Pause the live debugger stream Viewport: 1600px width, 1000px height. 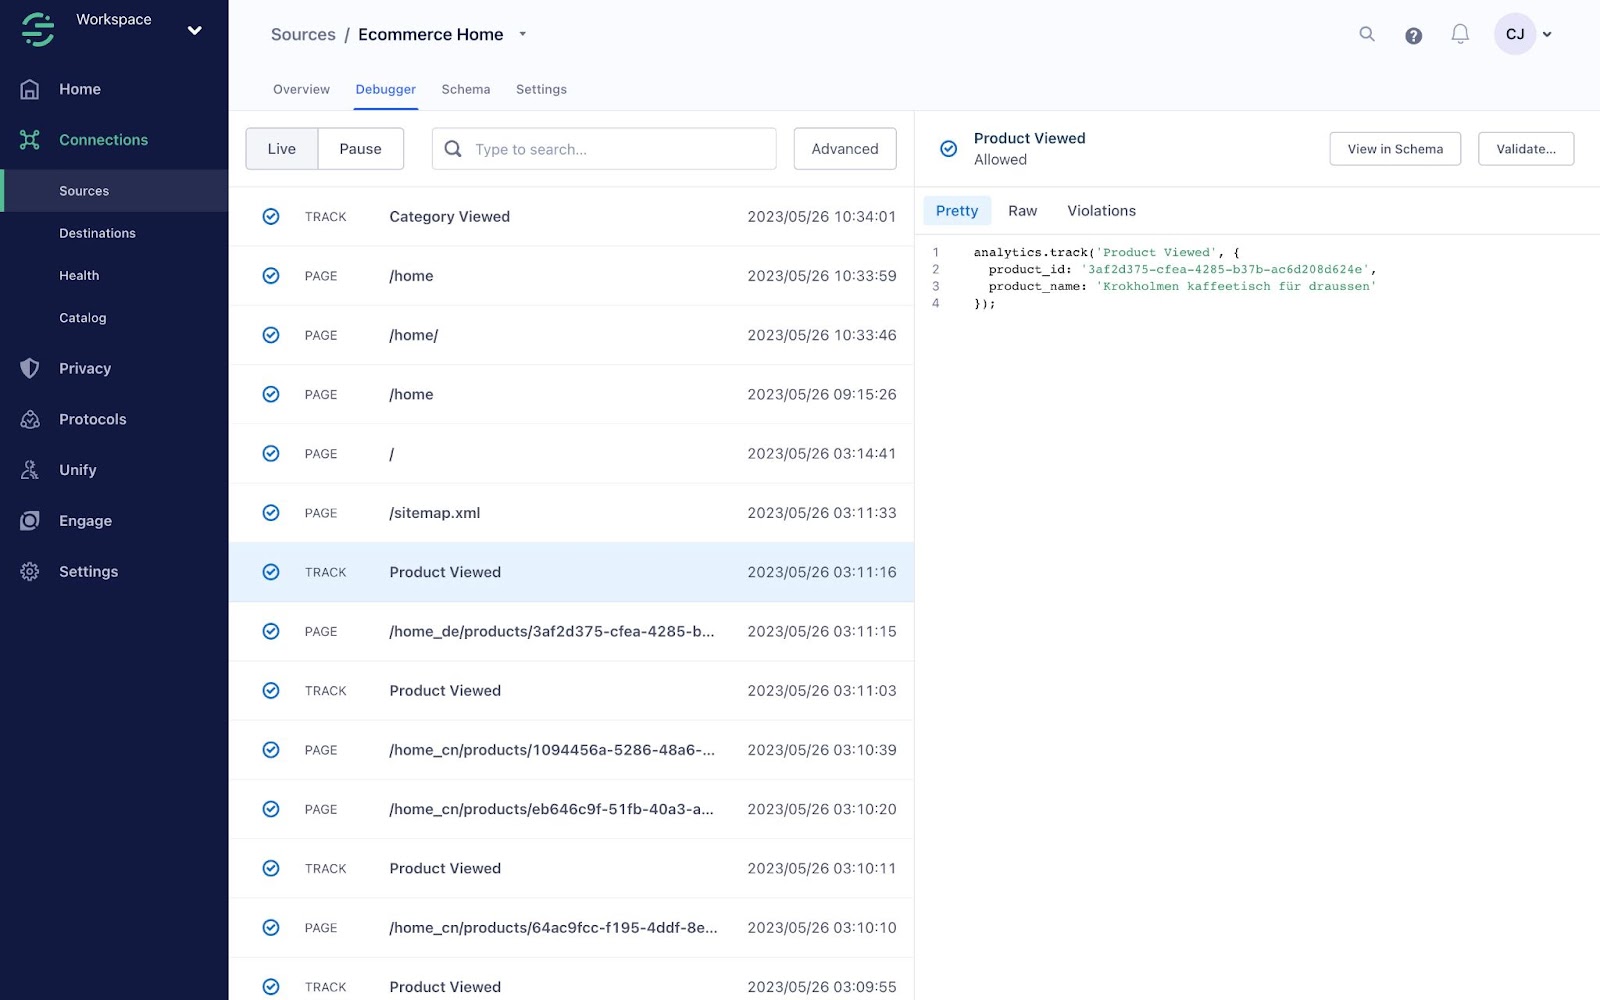coord(360,148)
